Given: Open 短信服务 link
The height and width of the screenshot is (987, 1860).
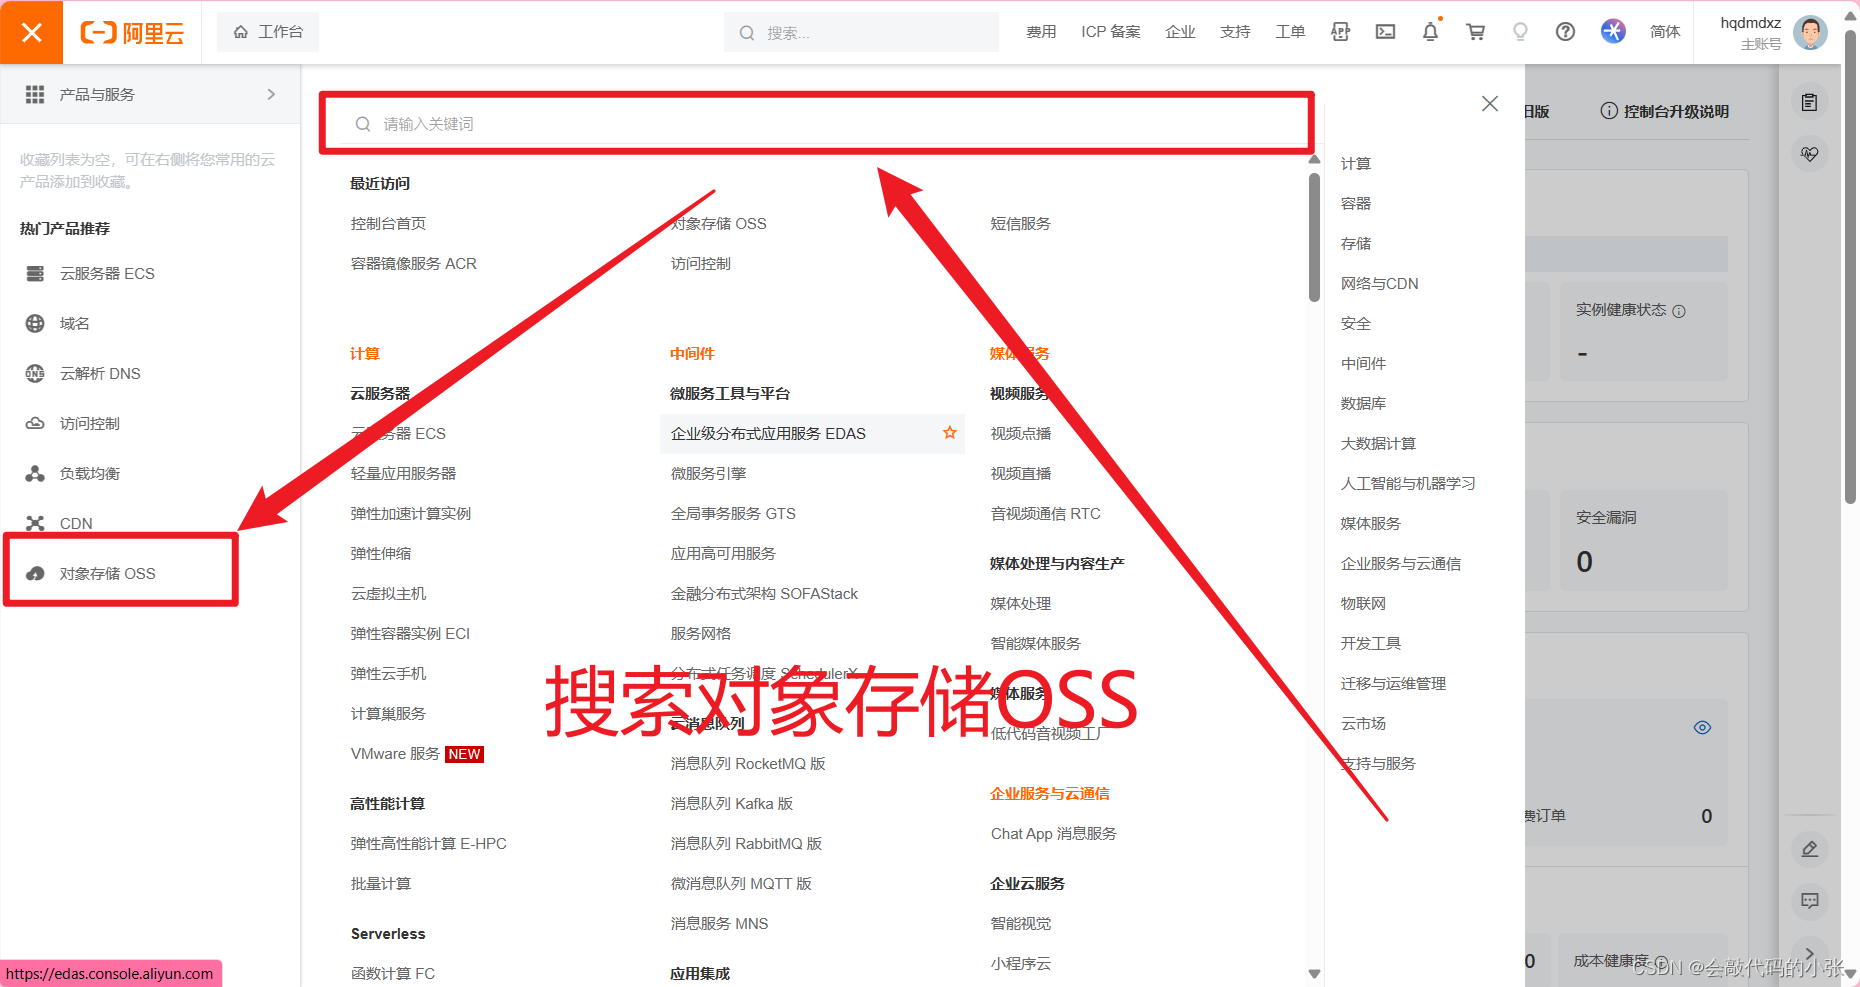Looking at the screenshot, I should pyautogui.click(x=1020, y=224).
